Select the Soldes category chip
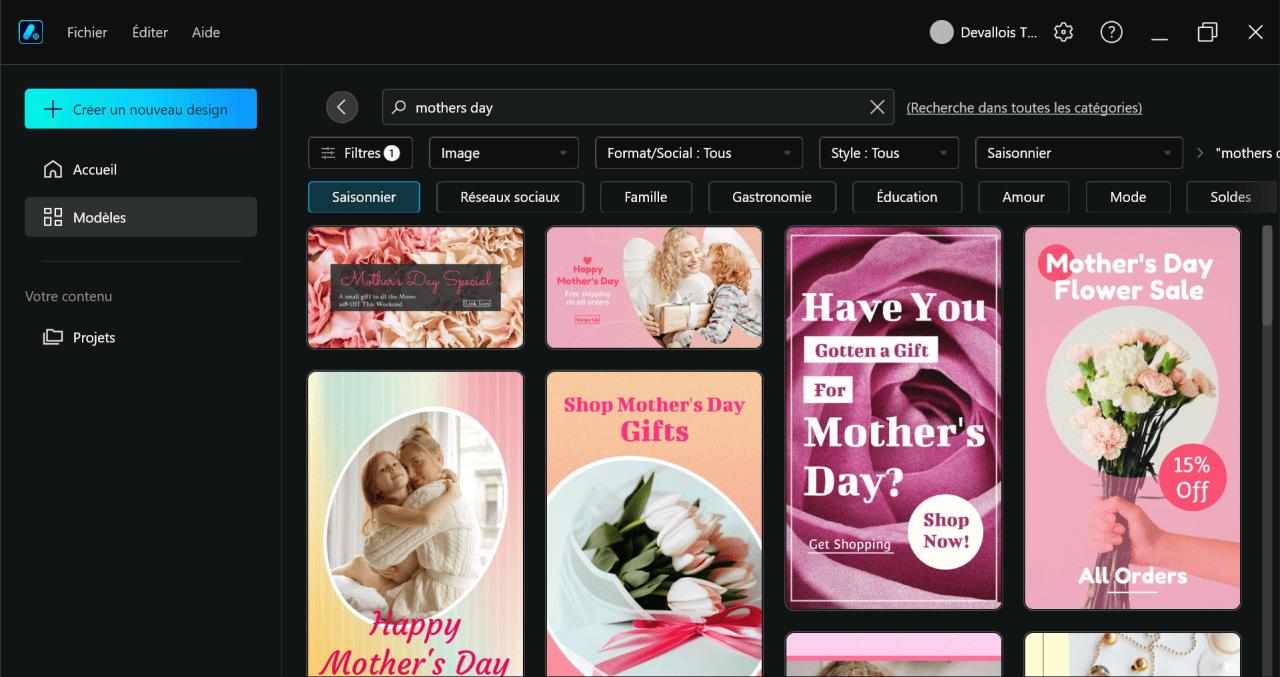The width and height of the screenshot is (1280, 677). [x=1231, y=197]
